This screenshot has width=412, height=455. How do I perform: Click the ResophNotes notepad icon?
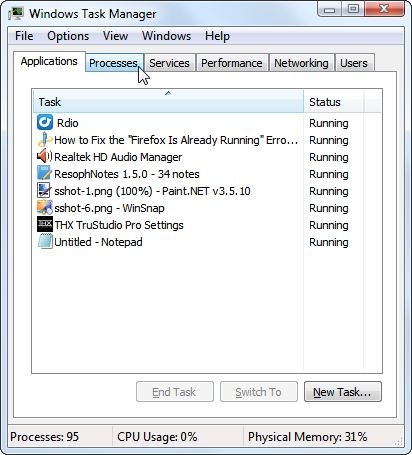45,173
